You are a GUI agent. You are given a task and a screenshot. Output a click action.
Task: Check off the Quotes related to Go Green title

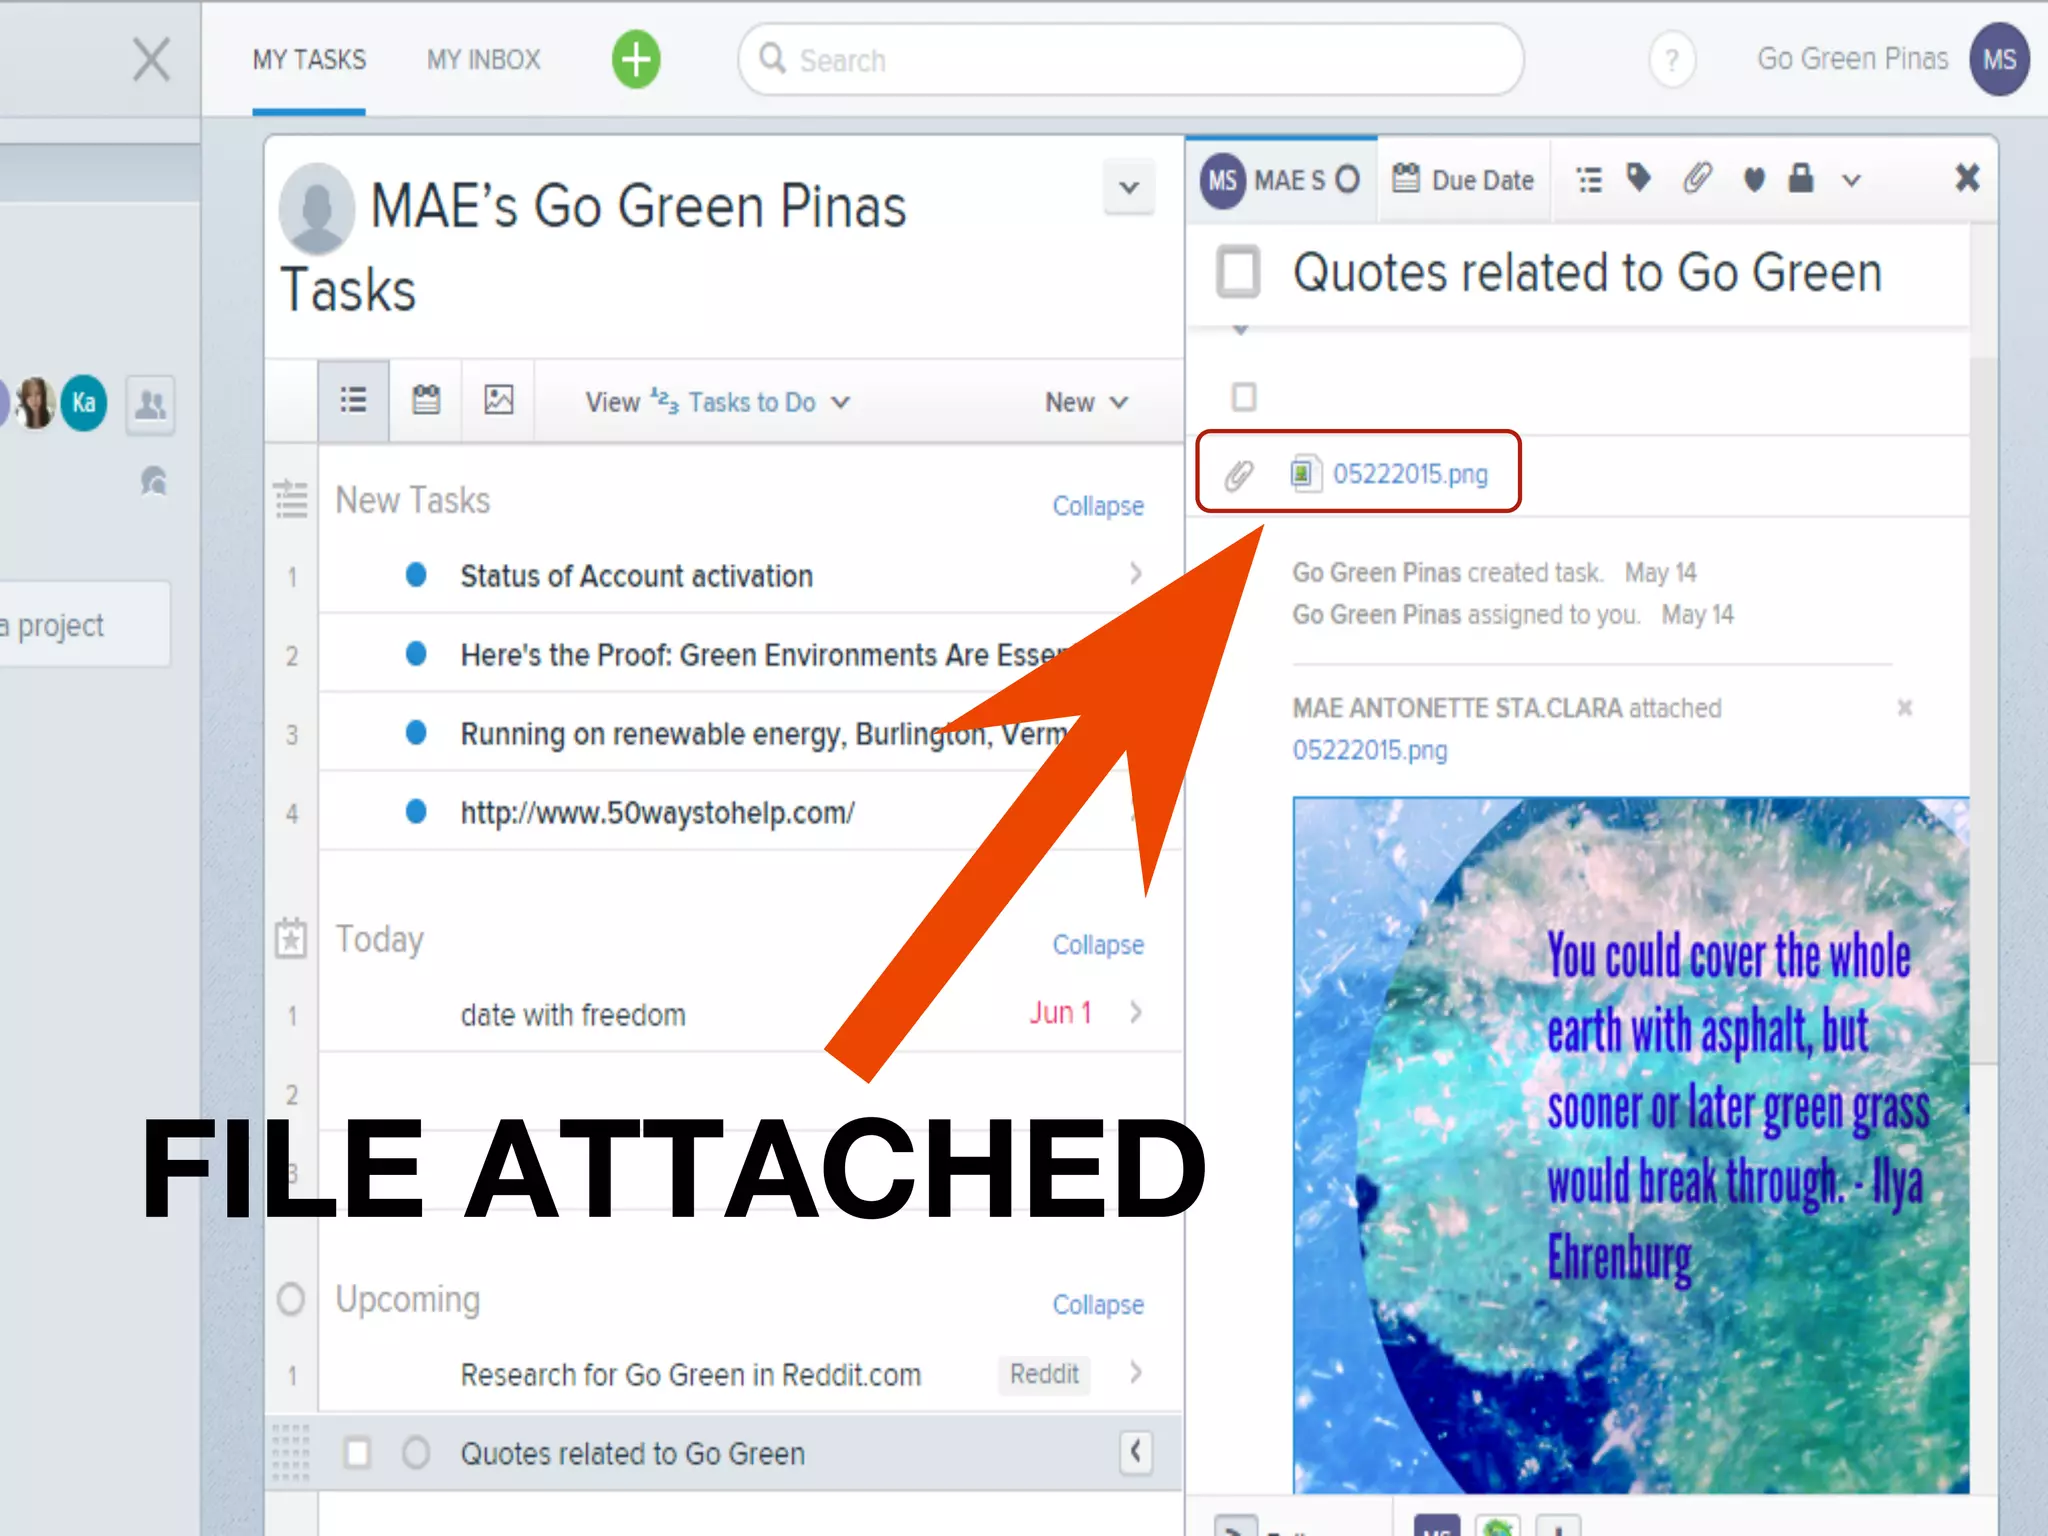1238,272
